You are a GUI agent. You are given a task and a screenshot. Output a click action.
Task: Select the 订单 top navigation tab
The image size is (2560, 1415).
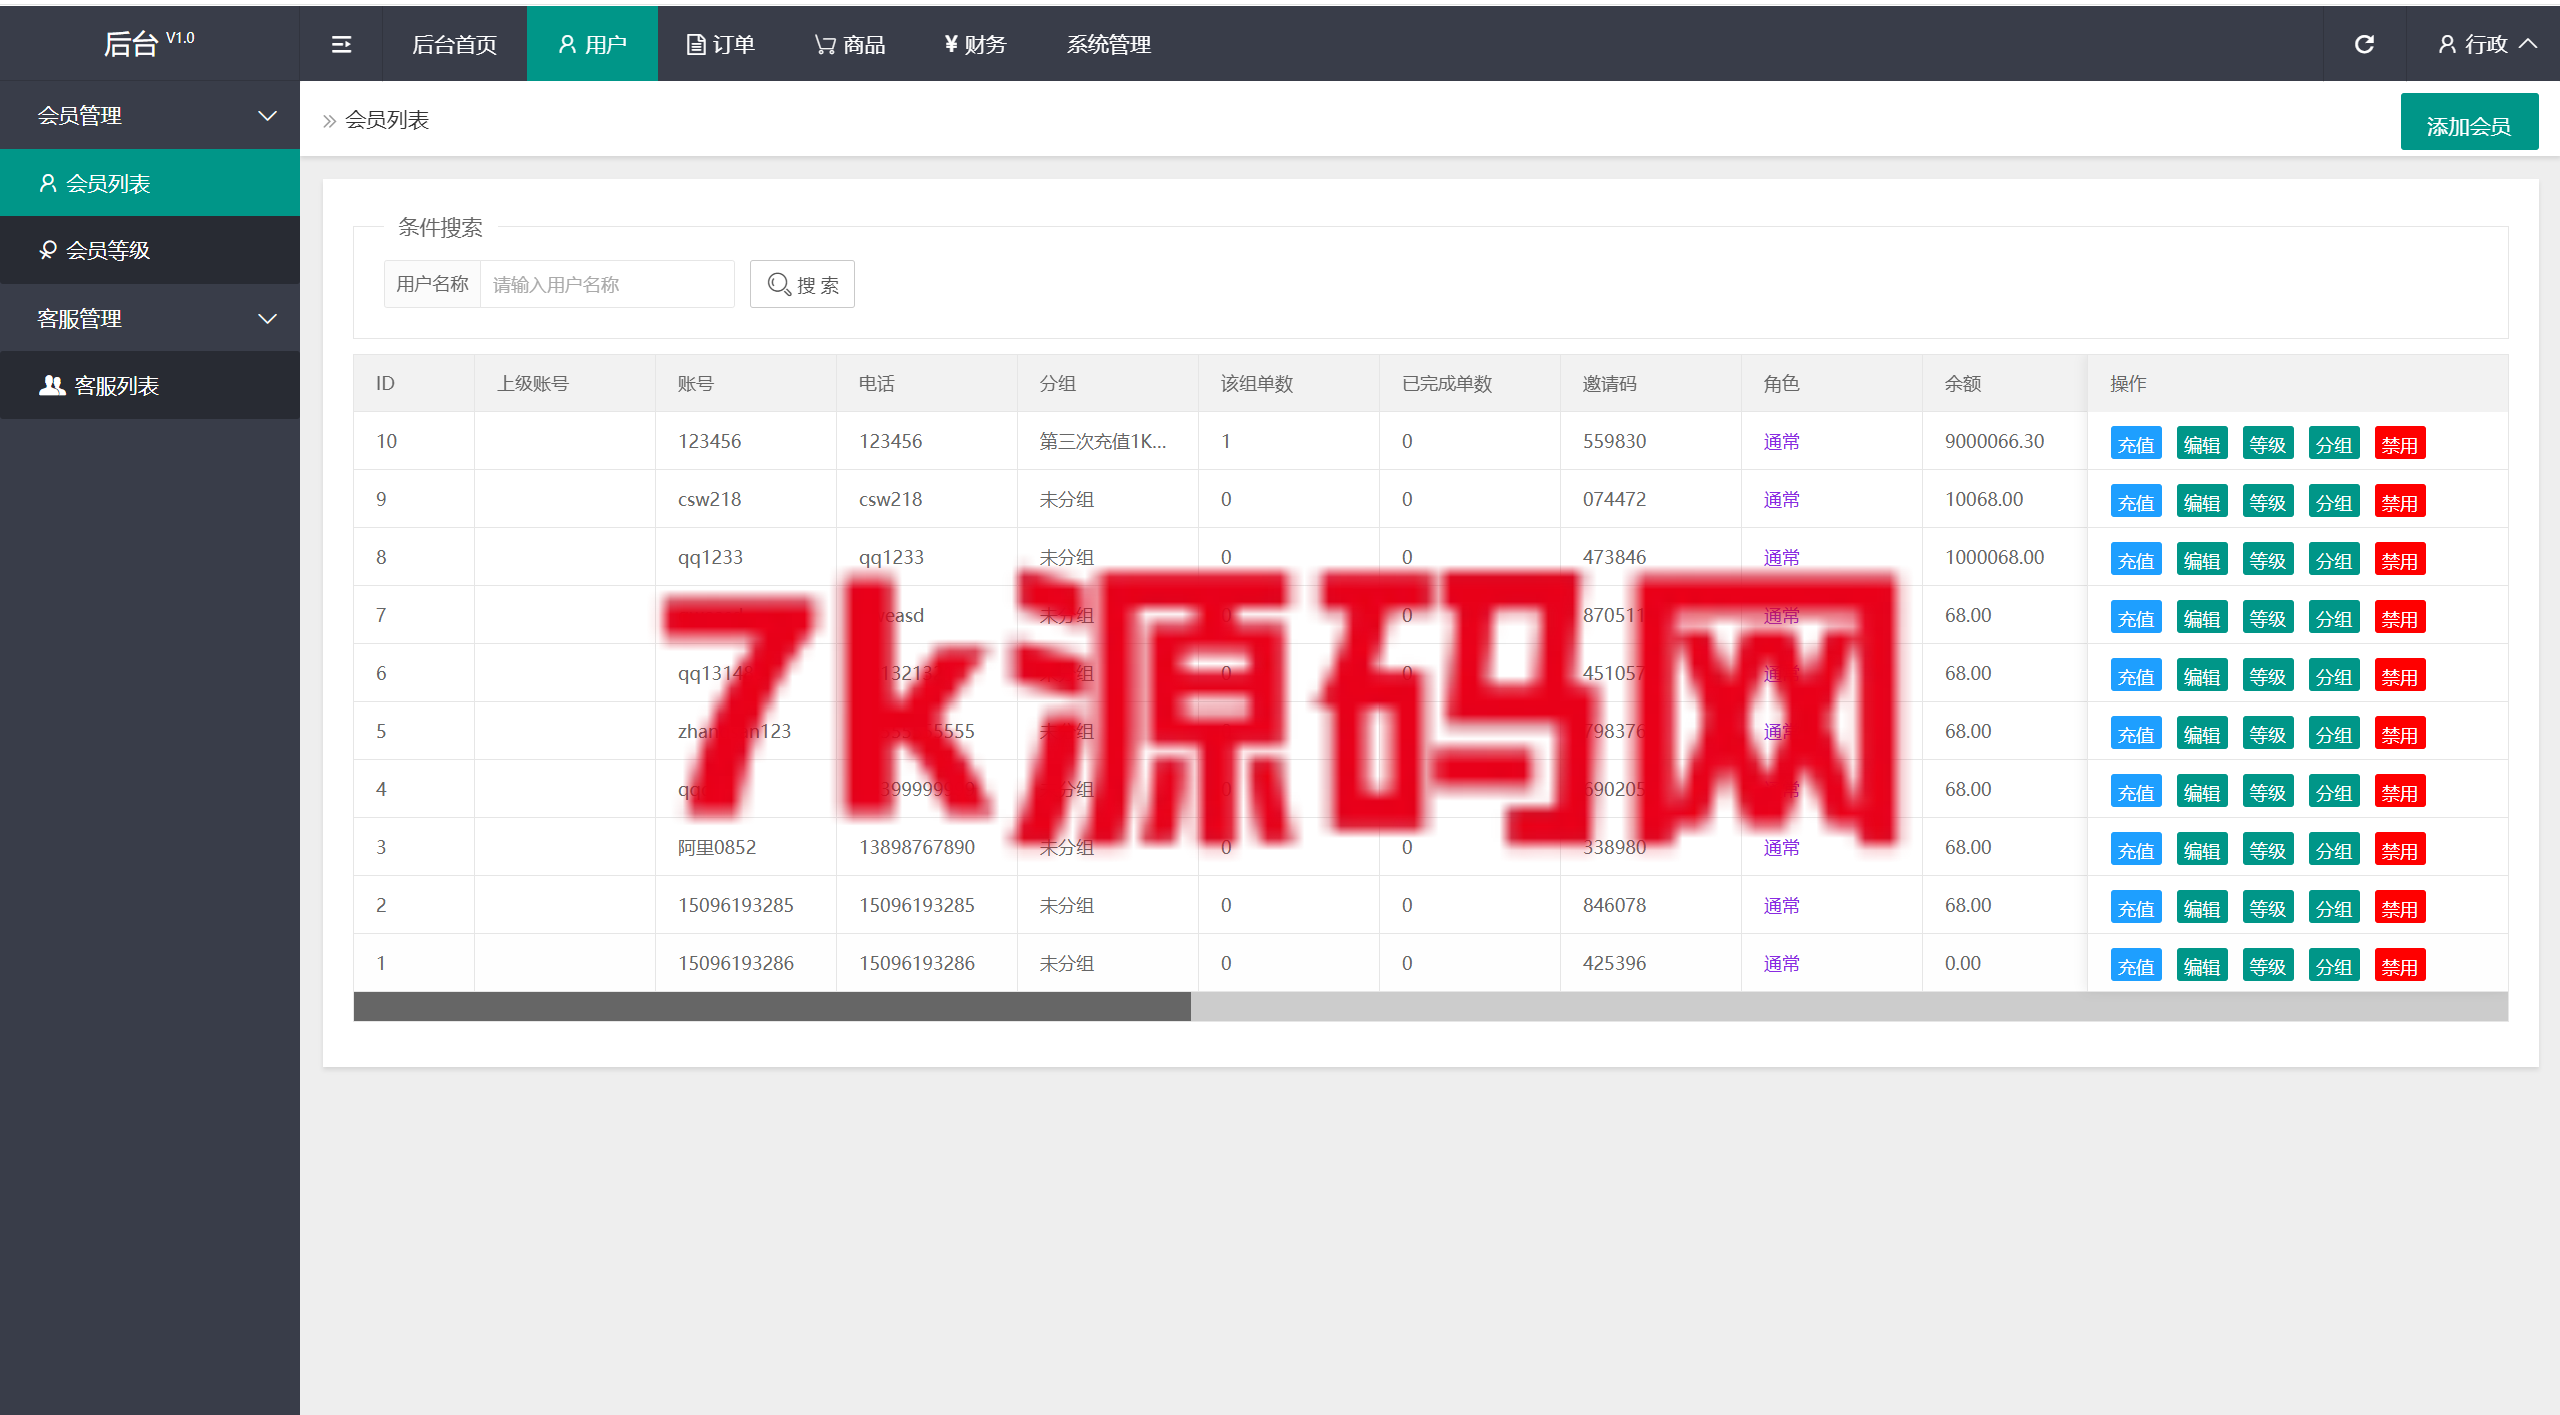coord(720,44)
